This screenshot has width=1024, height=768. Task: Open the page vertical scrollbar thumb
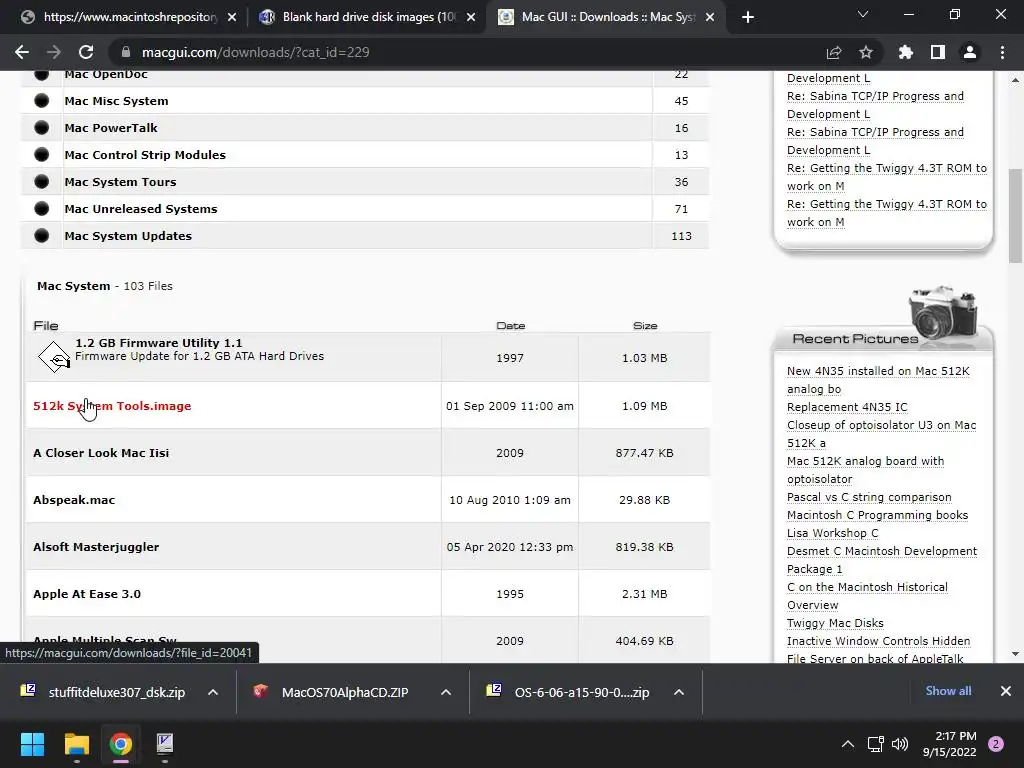[1015, 216]
